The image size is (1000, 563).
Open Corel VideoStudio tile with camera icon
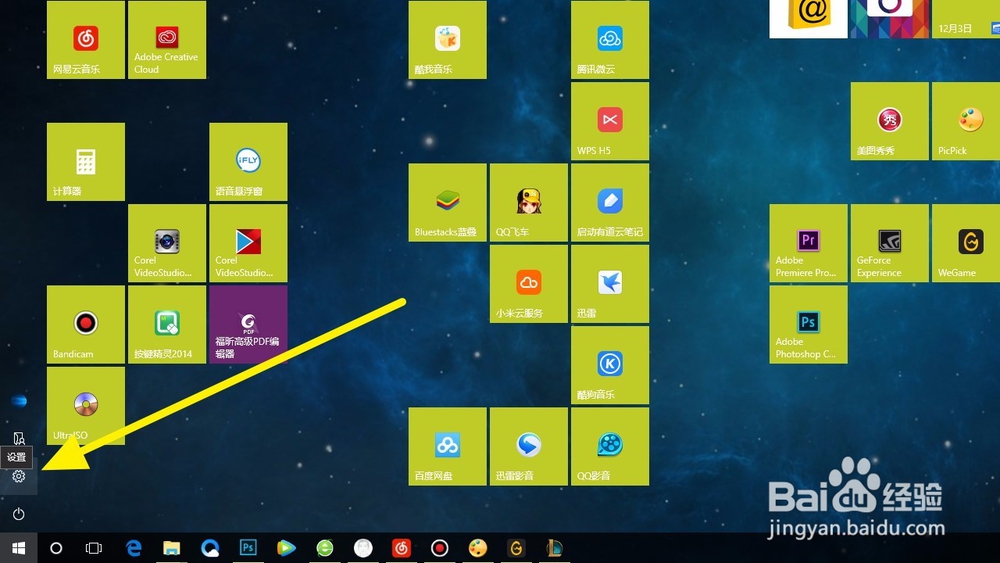pyautogui.click(x=167, y=243)
